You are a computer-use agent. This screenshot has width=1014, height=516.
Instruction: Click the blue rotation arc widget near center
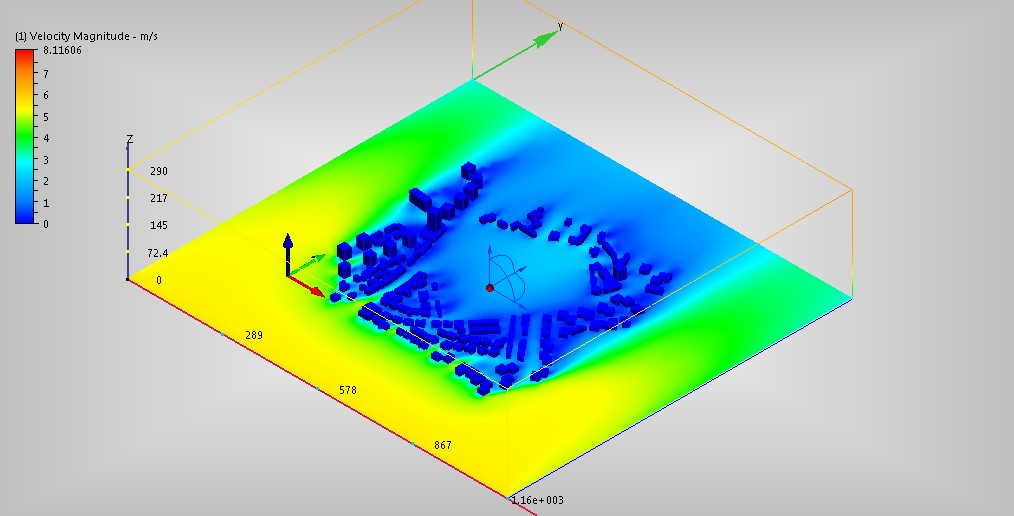pos(509,277)
